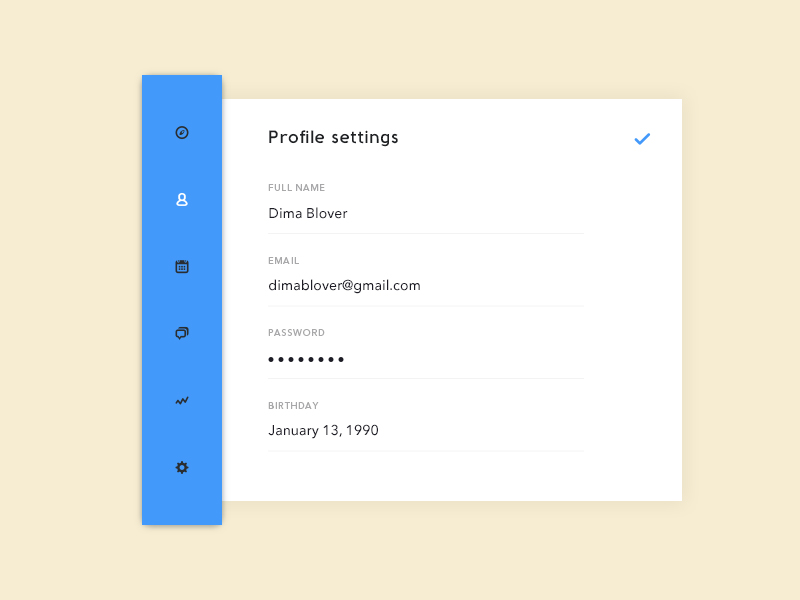800x600 pixels.
Task: Click the Full Name field with Dima Blover
Action: coord(425,214)
